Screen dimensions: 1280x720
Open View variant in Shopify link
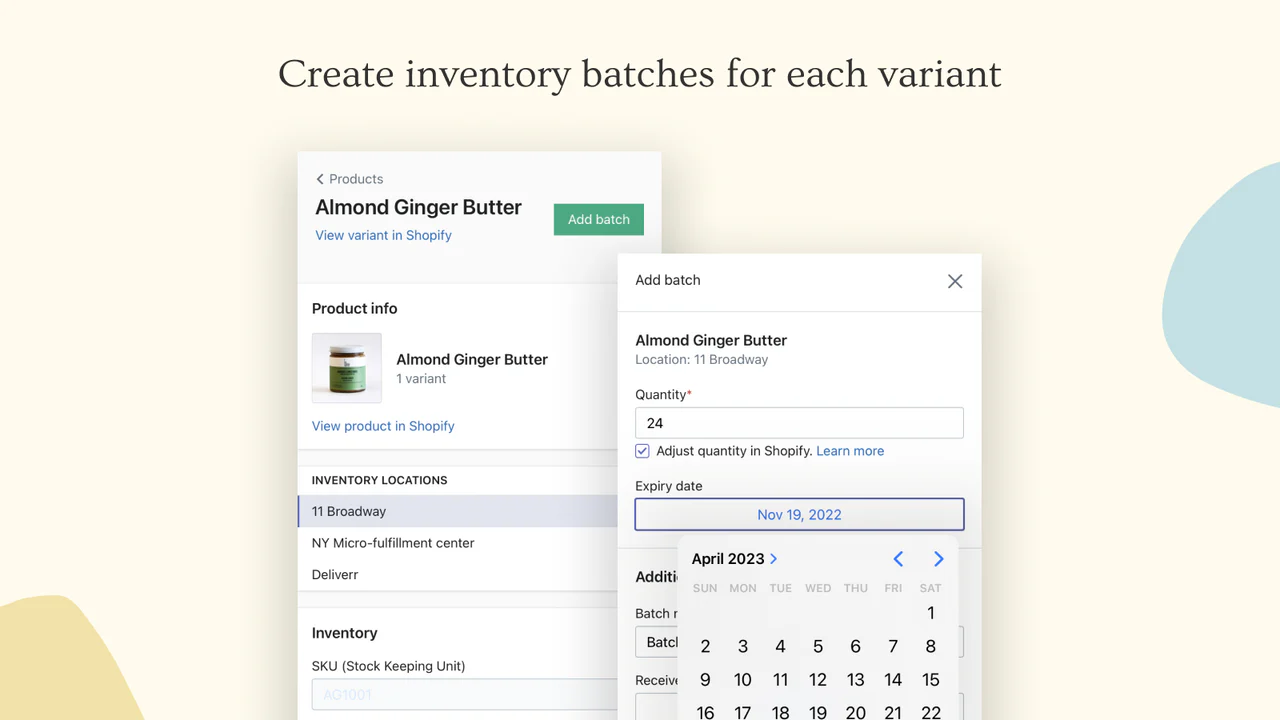[x=383, y=235]
